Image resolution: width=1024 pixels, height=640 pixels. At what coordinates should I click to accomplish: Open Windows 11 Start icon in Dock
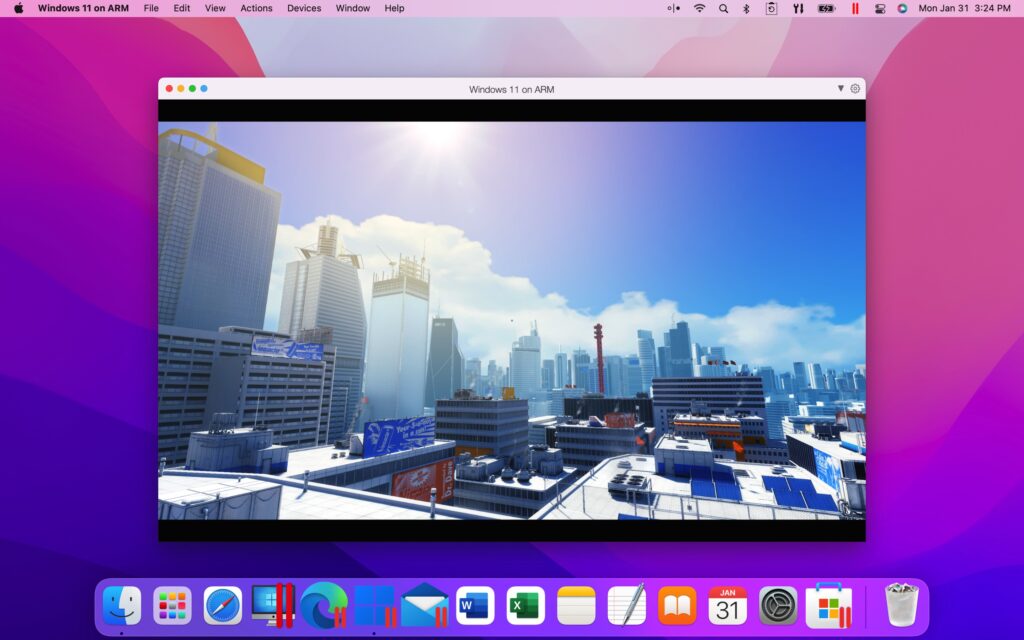click(x=374, y=605)
